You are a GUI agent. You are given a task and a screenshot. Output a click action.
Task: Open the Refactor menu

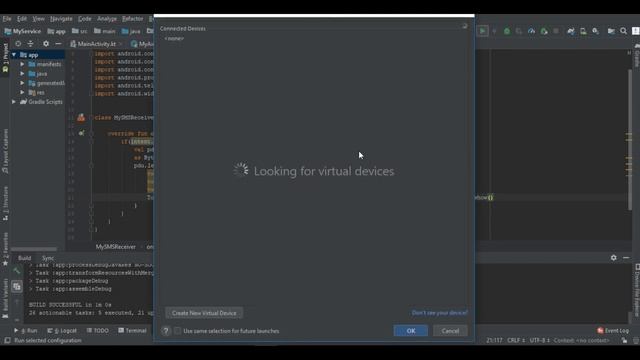[x=133, y=19]
